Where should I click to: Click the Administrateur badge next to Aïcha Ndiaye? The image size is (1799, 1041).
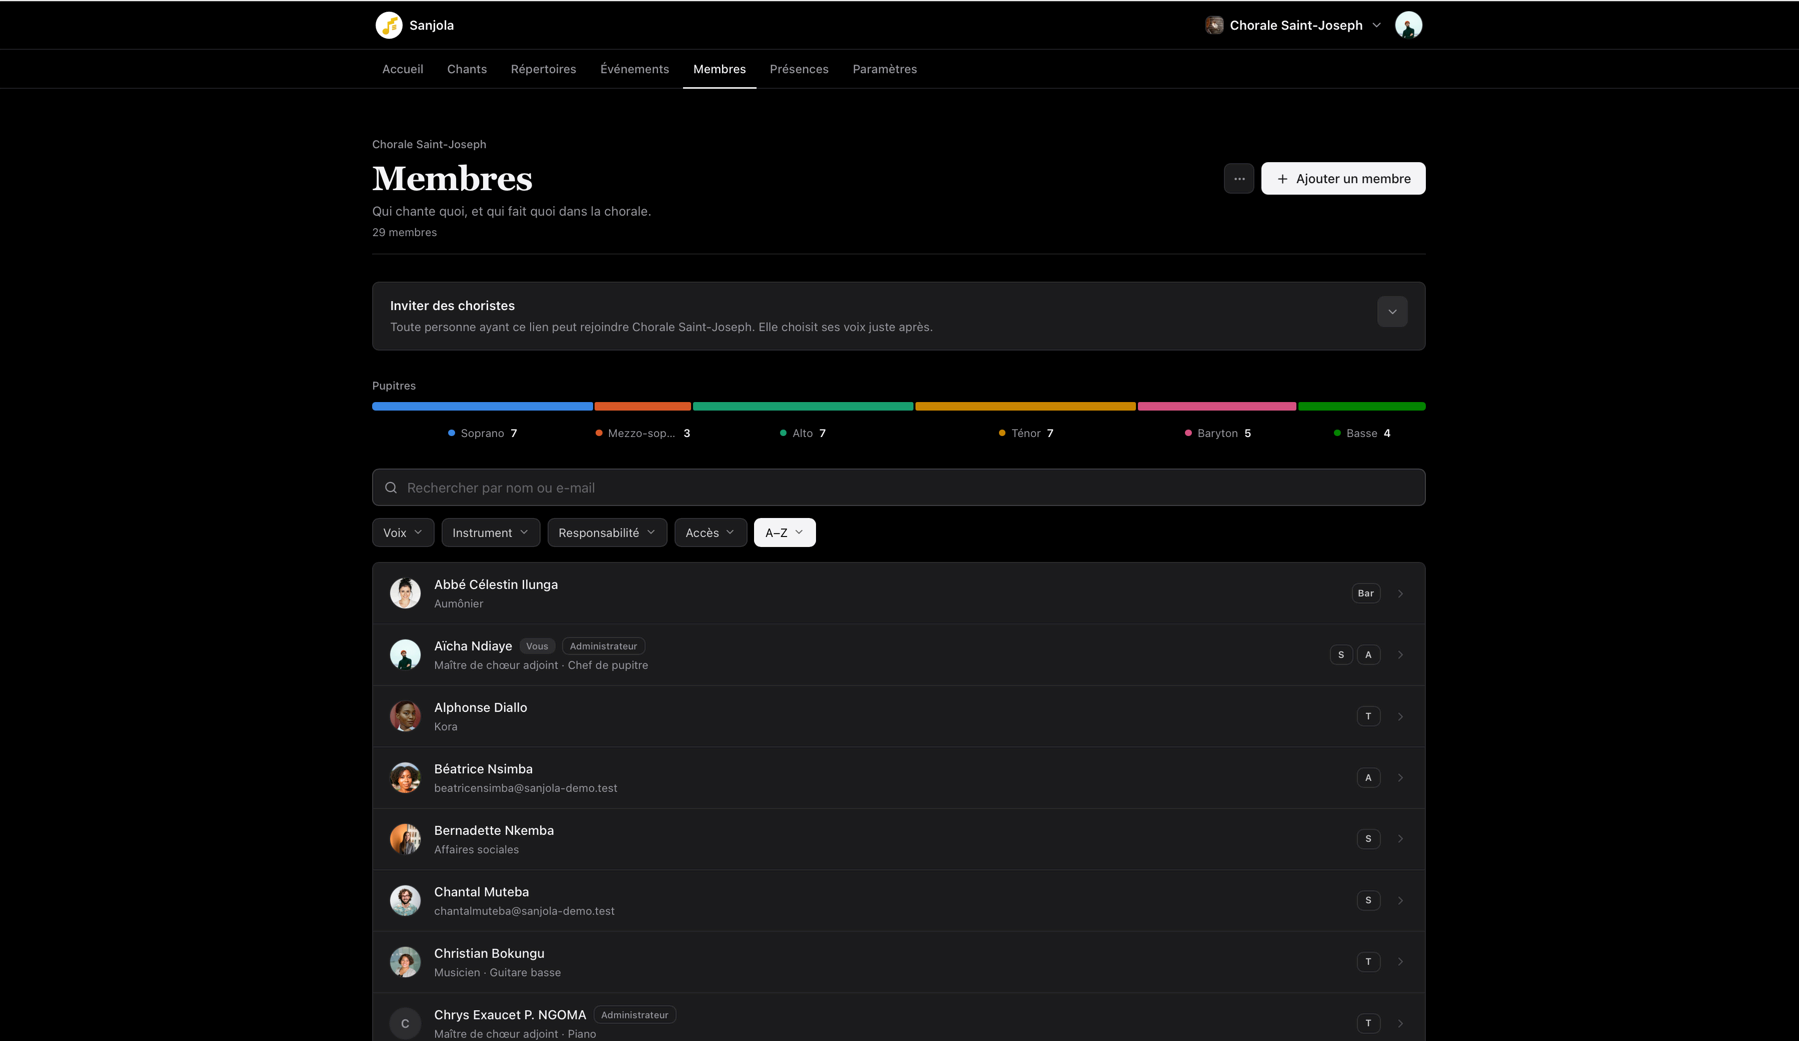pyautogui.click(x=603, y=647)
